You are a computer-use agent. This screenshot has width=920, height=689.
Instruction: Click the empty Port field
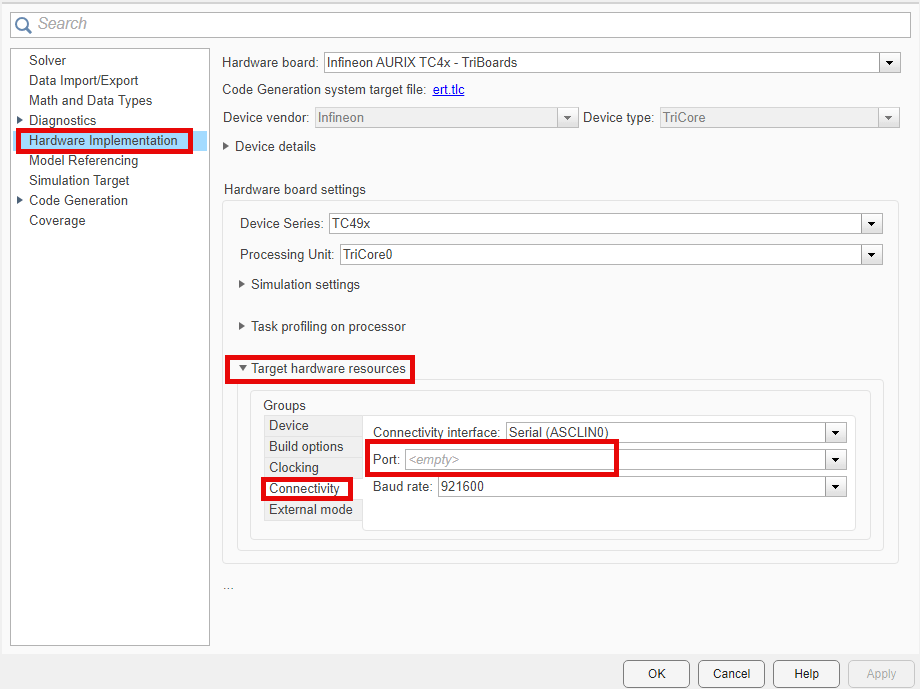[615, 460]
